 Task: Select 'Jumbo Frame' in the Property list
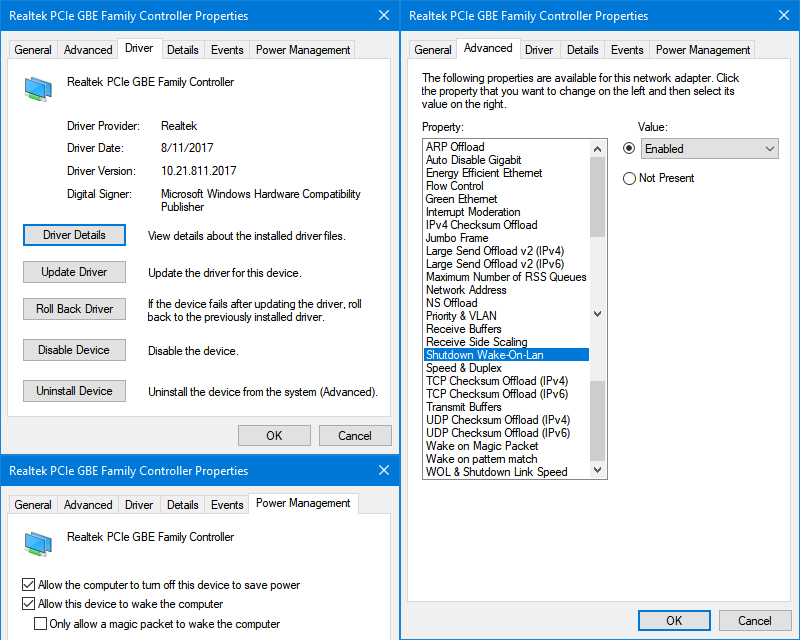point(457,238)
